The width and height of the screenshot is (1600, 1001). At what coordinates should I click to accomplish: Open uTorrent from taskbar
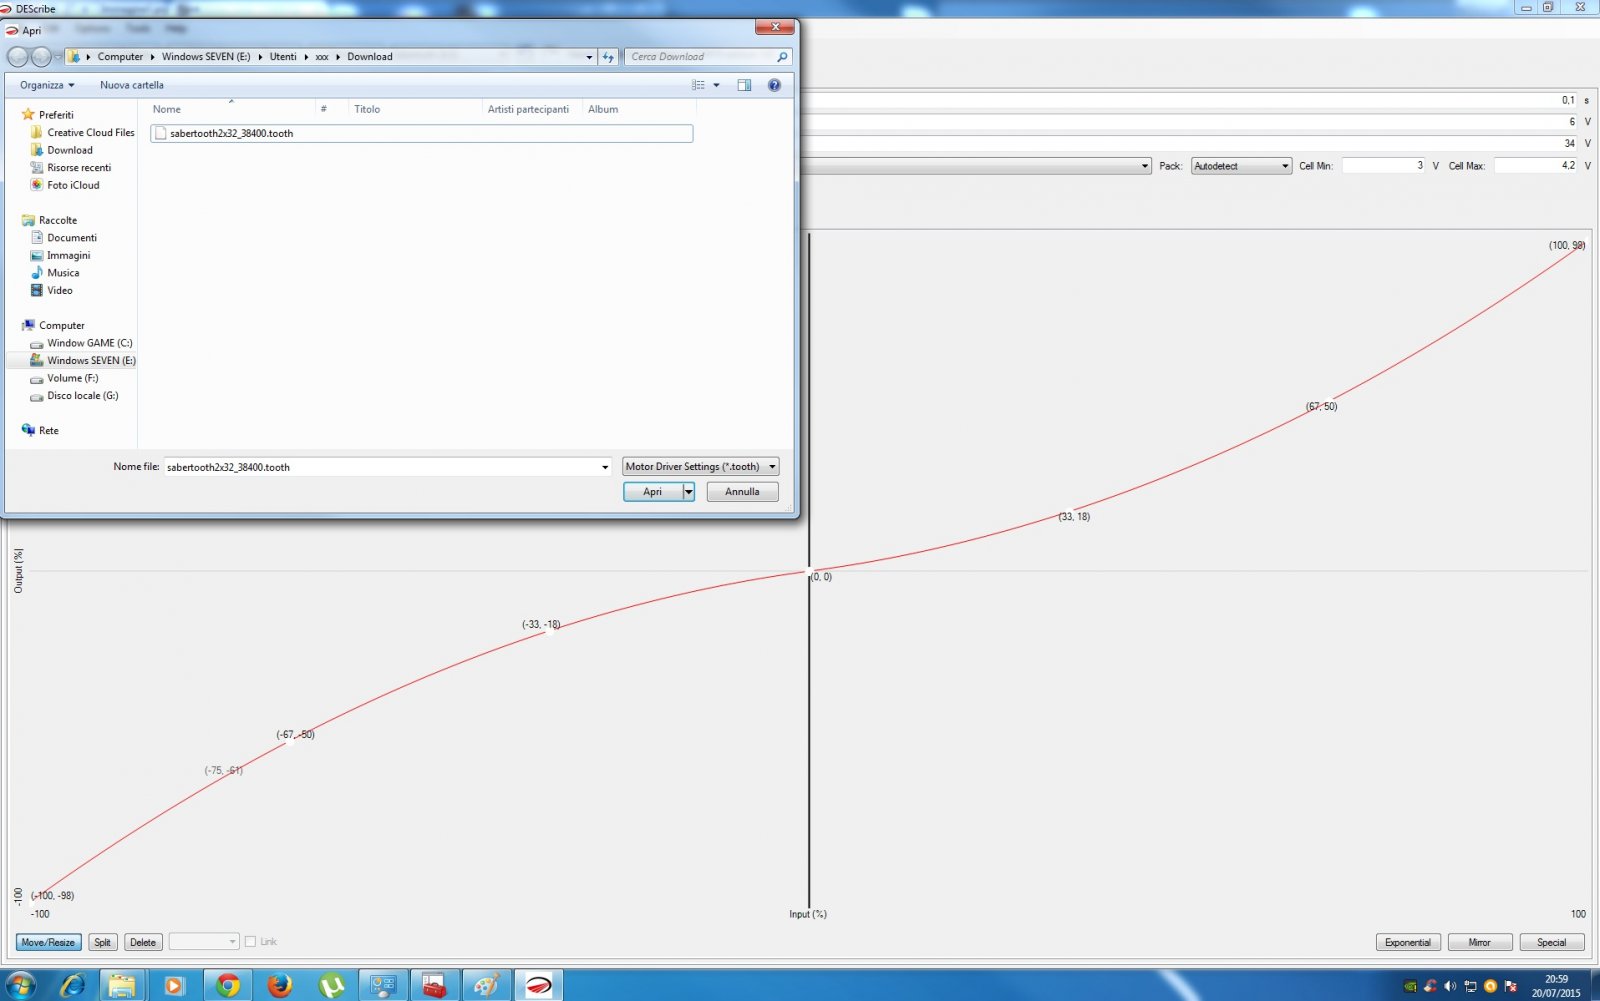(332, 985)
